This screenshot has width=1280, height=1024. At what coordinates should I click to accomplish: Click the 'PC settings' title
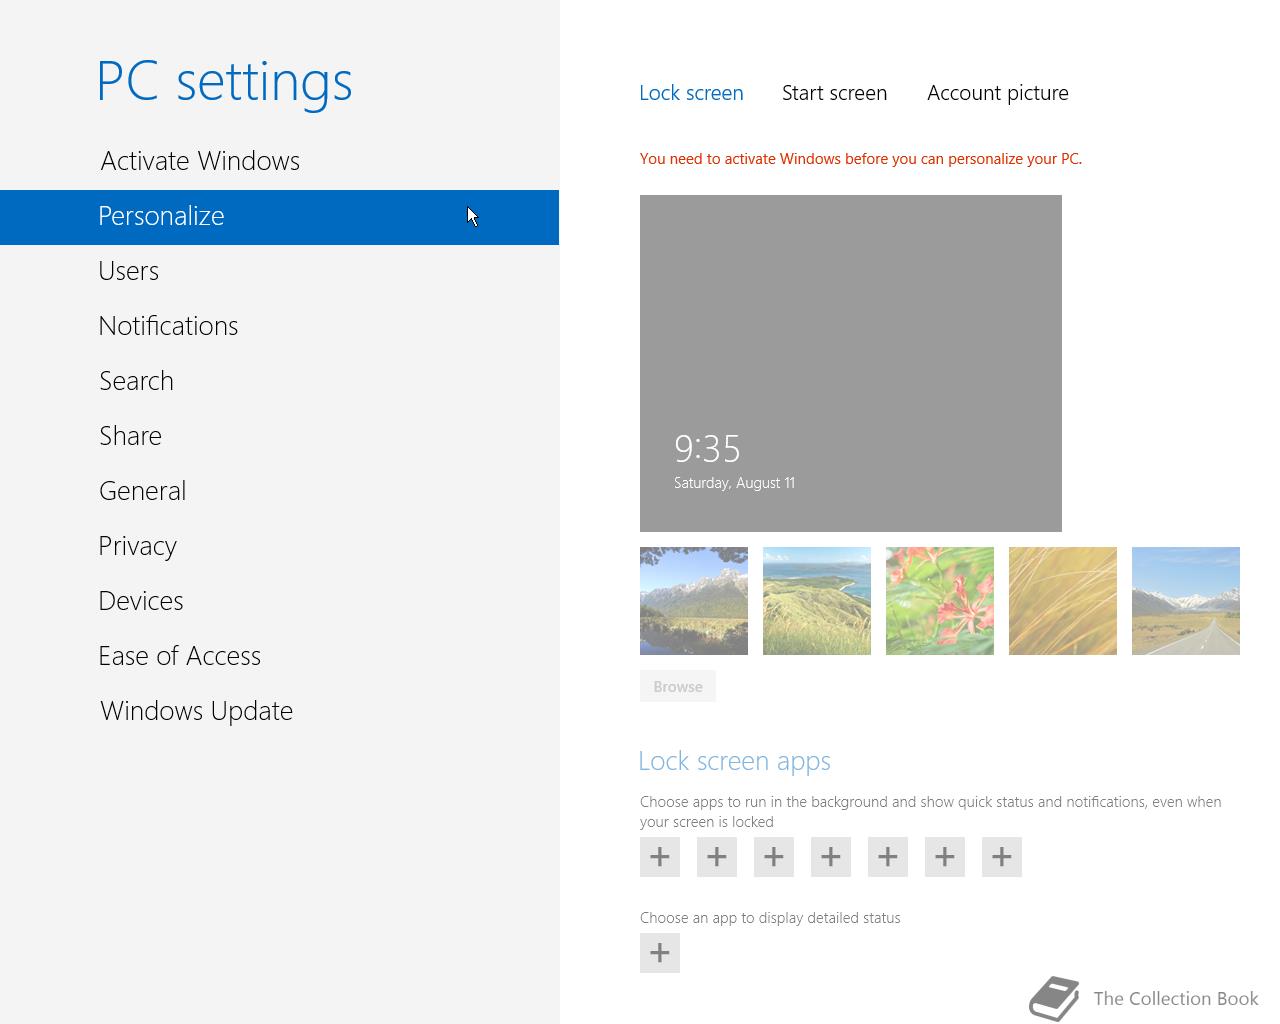(x=225, y=82)
